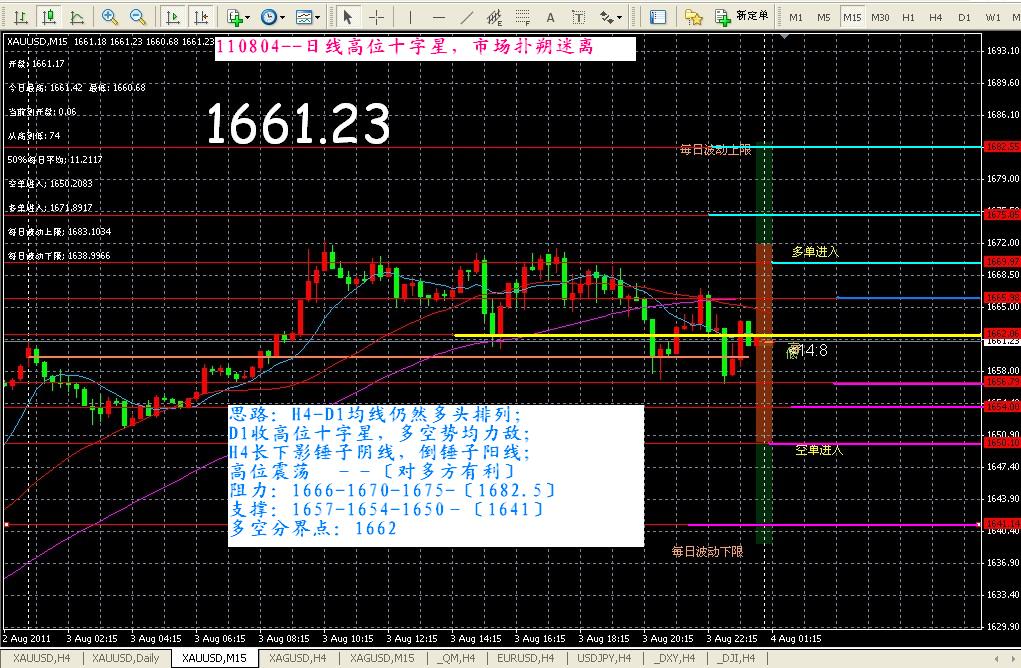
Task: Switch to XAUUSD,Daily chart tab
Action: [125, 658]
